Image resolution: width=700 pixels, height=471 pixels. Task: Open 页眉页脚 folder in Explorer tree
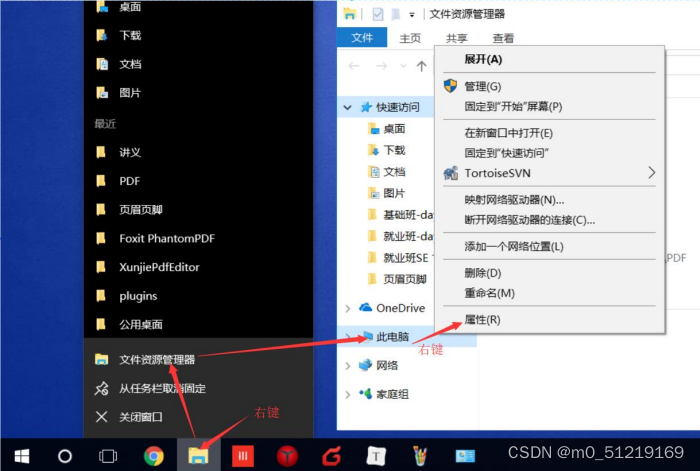(x=405, y=279)
